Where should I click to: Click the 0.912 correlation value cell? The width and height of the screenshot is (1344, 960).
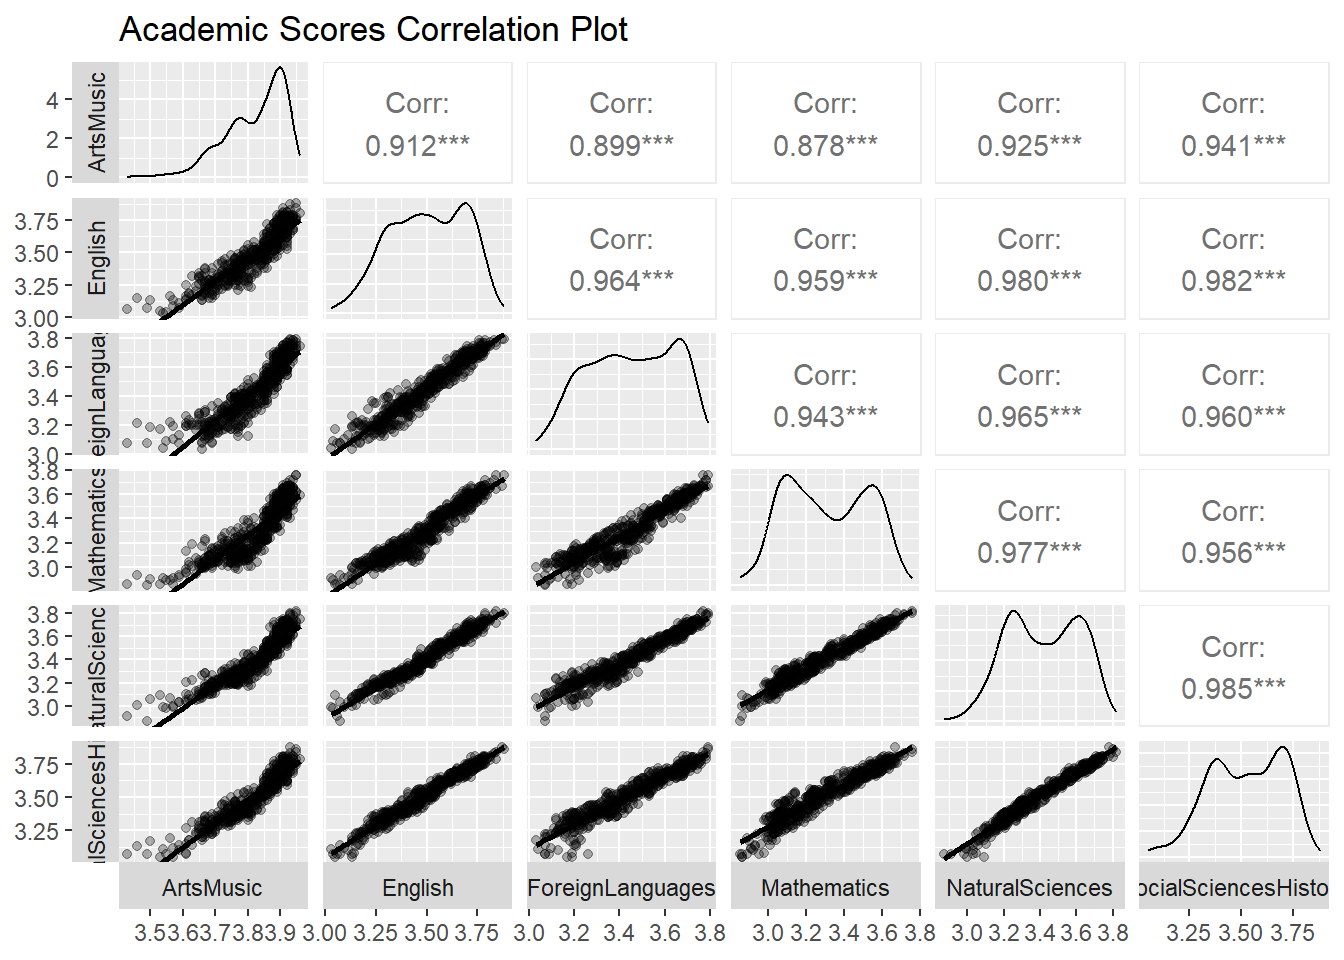tap(417, 124)
